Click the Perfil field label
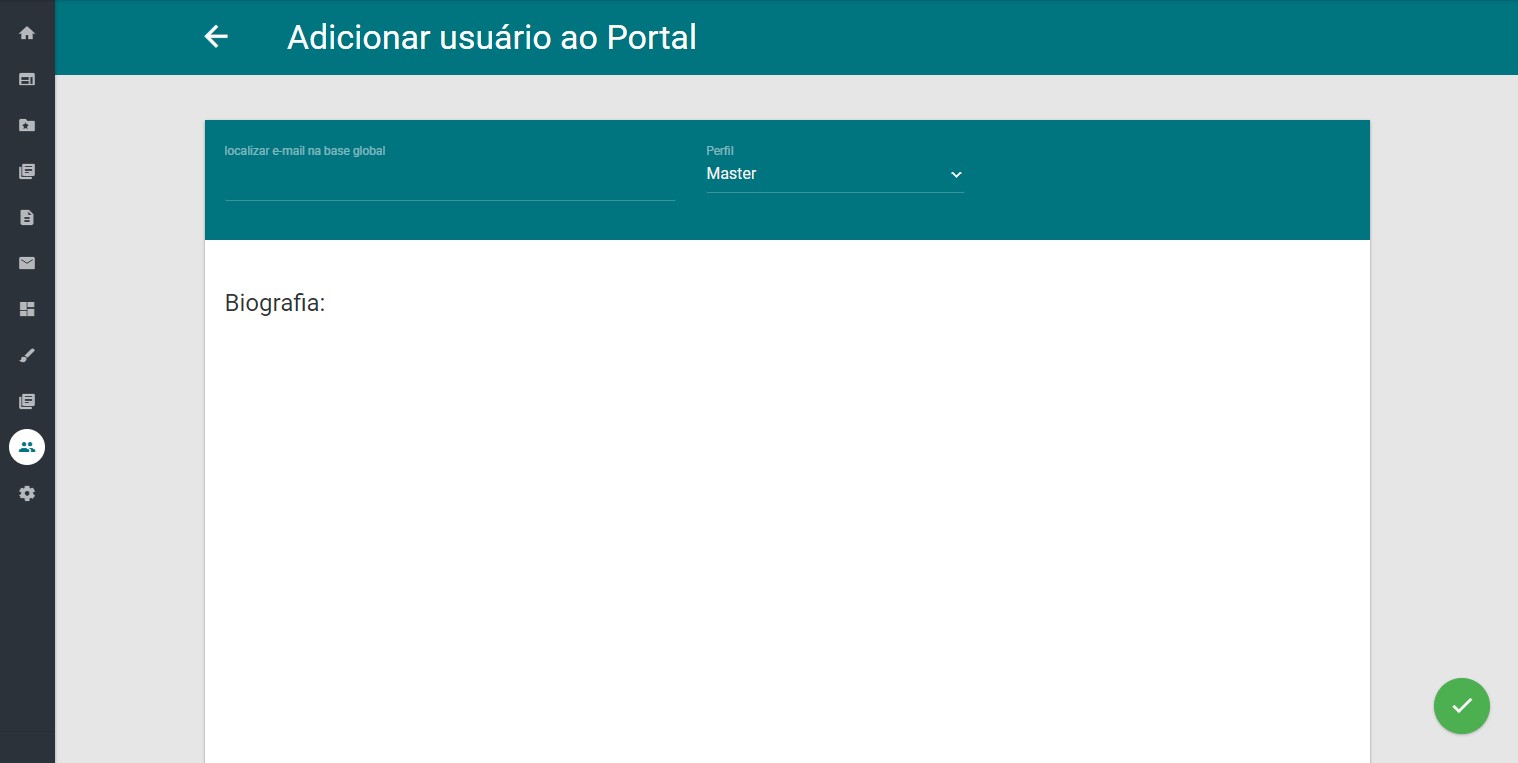The image size is (1518, 763). tap(720, 151)
